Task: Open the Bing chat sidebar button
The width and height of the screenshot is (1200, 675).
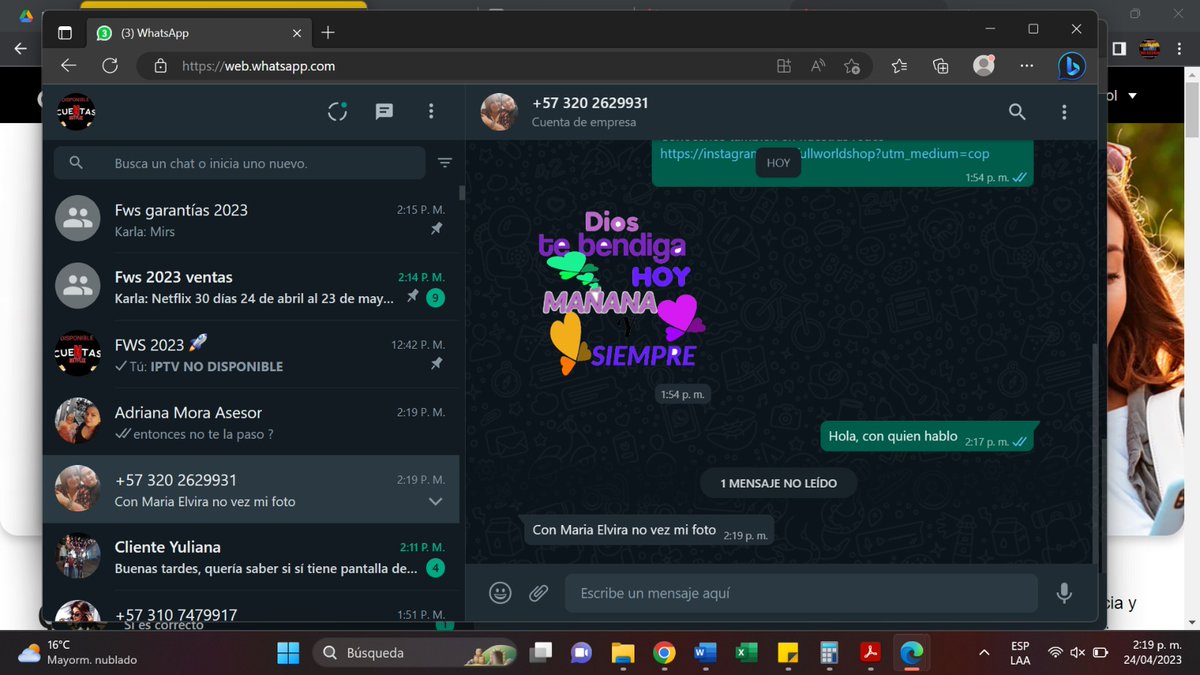Action: click(x=1072, y=66)
